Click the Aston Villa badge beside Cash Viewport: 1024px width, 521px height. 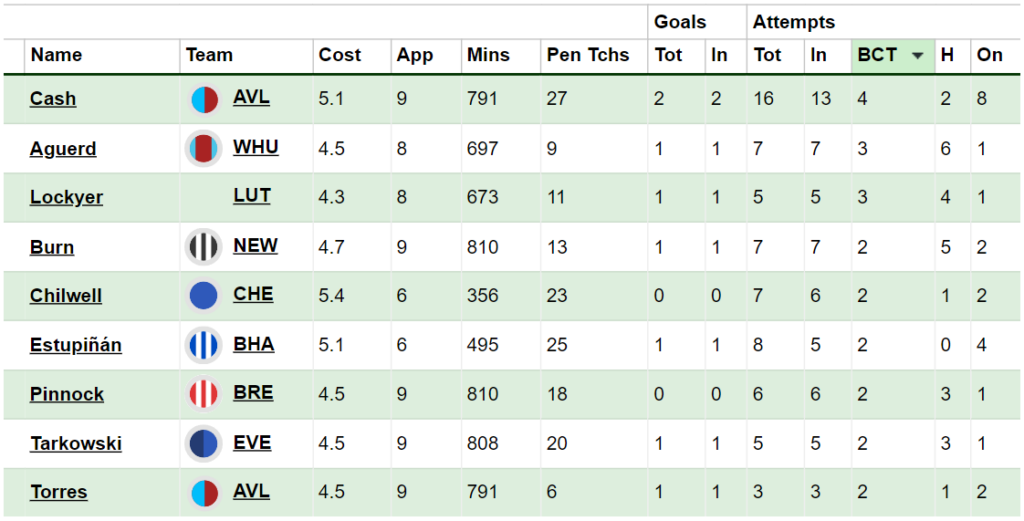pyautogui.click(x=204, y=99)
